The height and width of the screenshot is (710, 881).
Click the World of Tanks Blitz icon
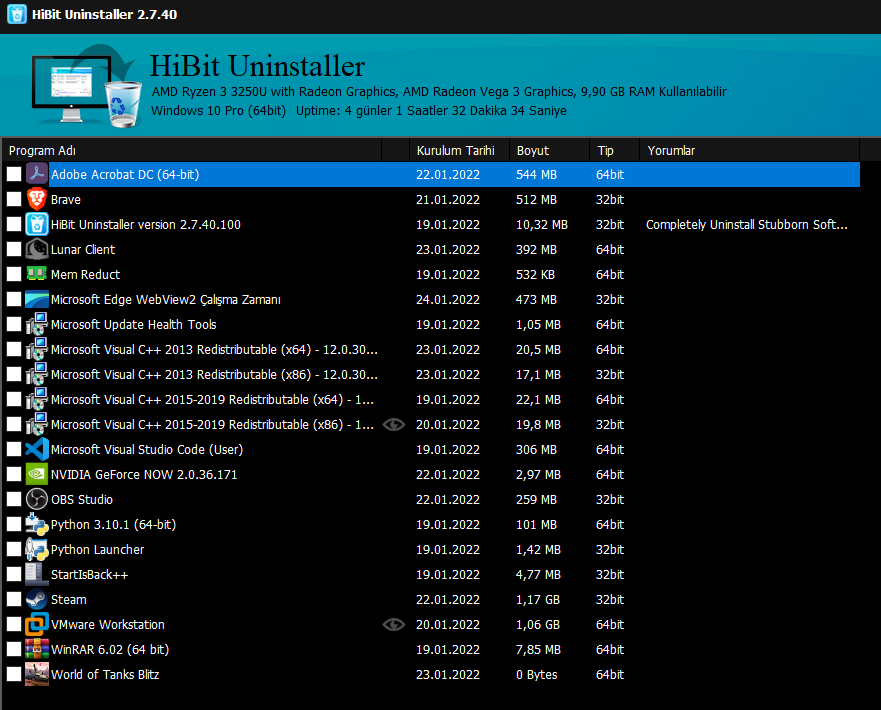[37, 674]
